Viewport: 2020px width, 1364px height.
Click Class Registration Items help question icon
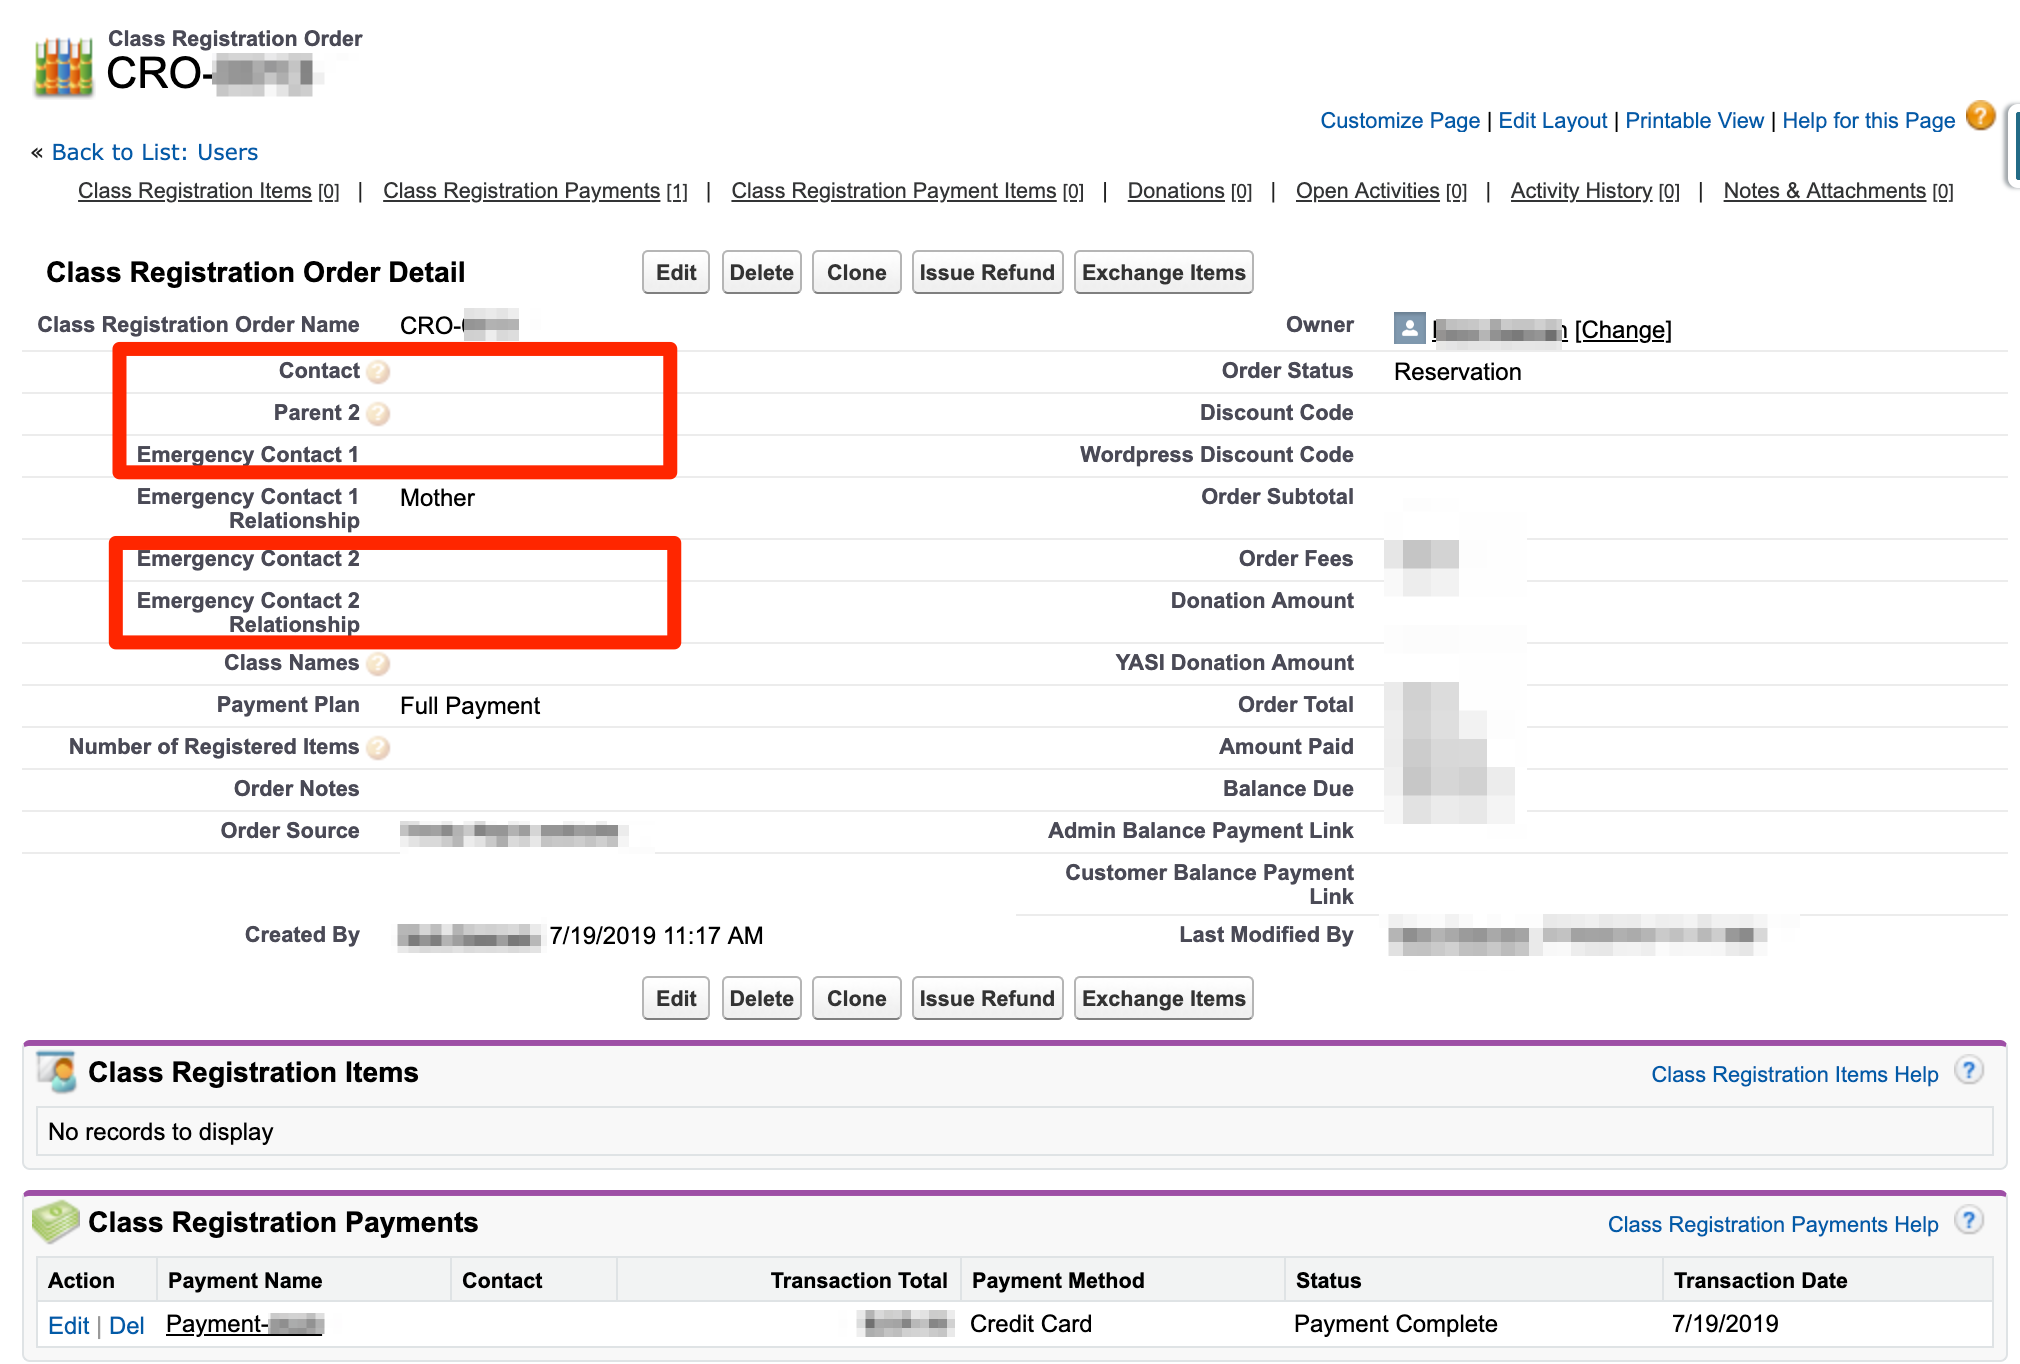[x=1969, y=1071]
